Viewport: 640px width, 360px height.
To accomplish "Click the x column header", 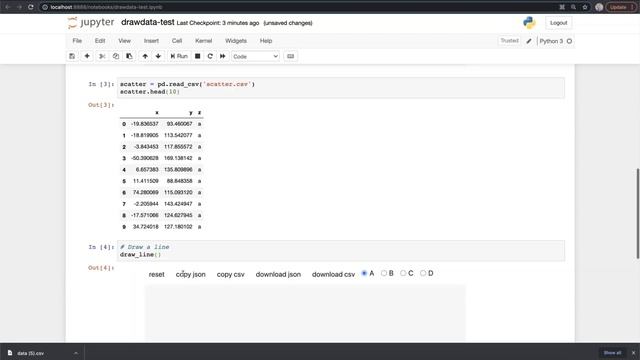I will (x=157, y=113).
